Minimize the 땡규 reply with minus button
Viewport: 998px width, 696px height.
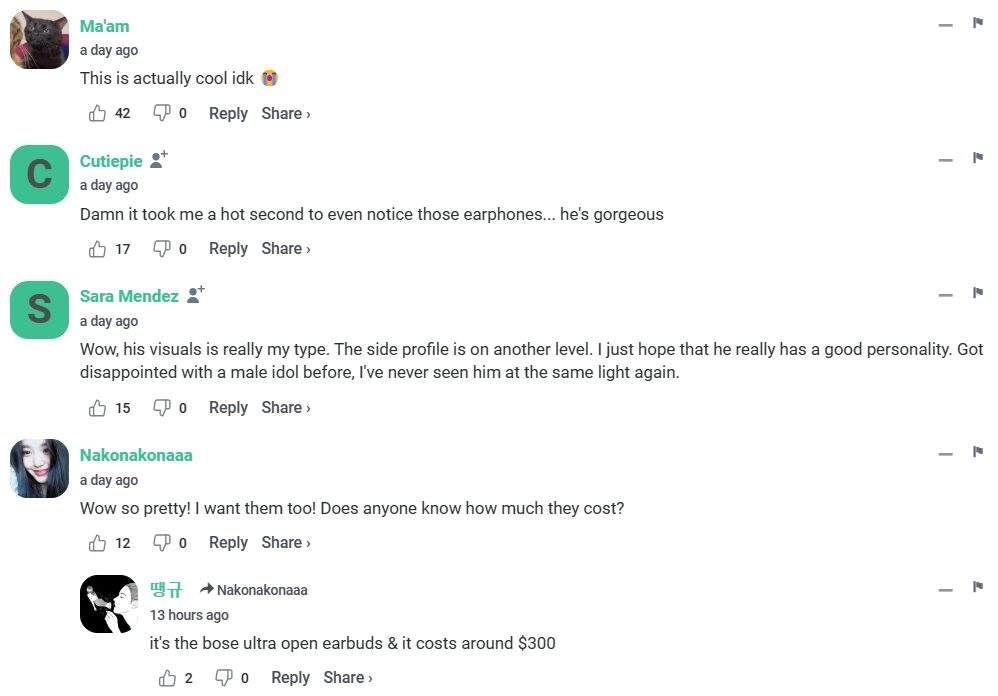(x=945, y=589)
